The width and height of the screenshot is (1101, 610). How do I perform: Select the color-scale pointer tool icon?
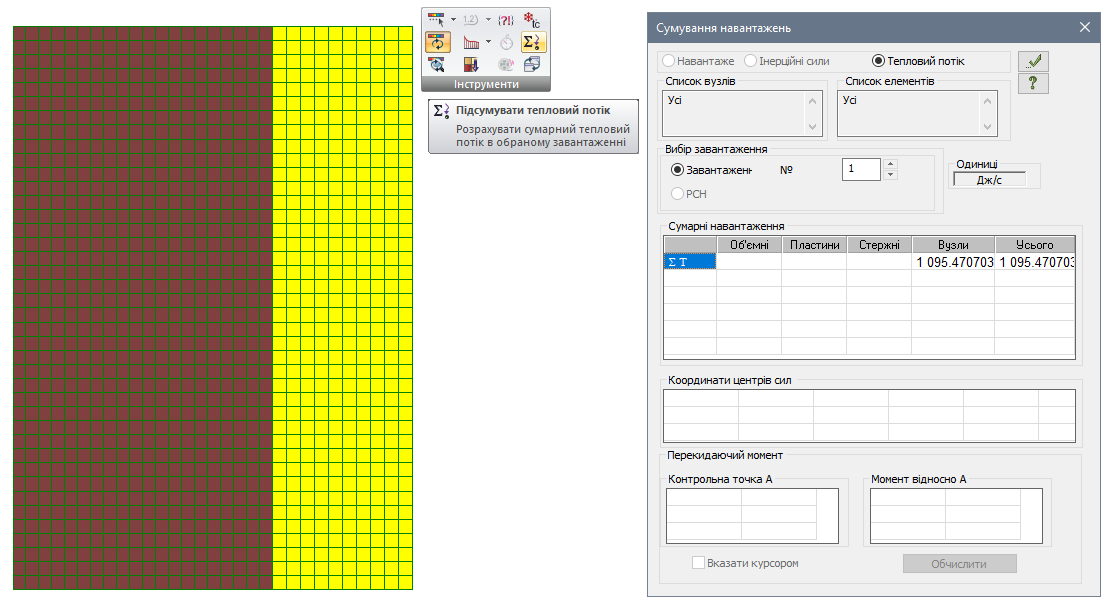point(435,19)
